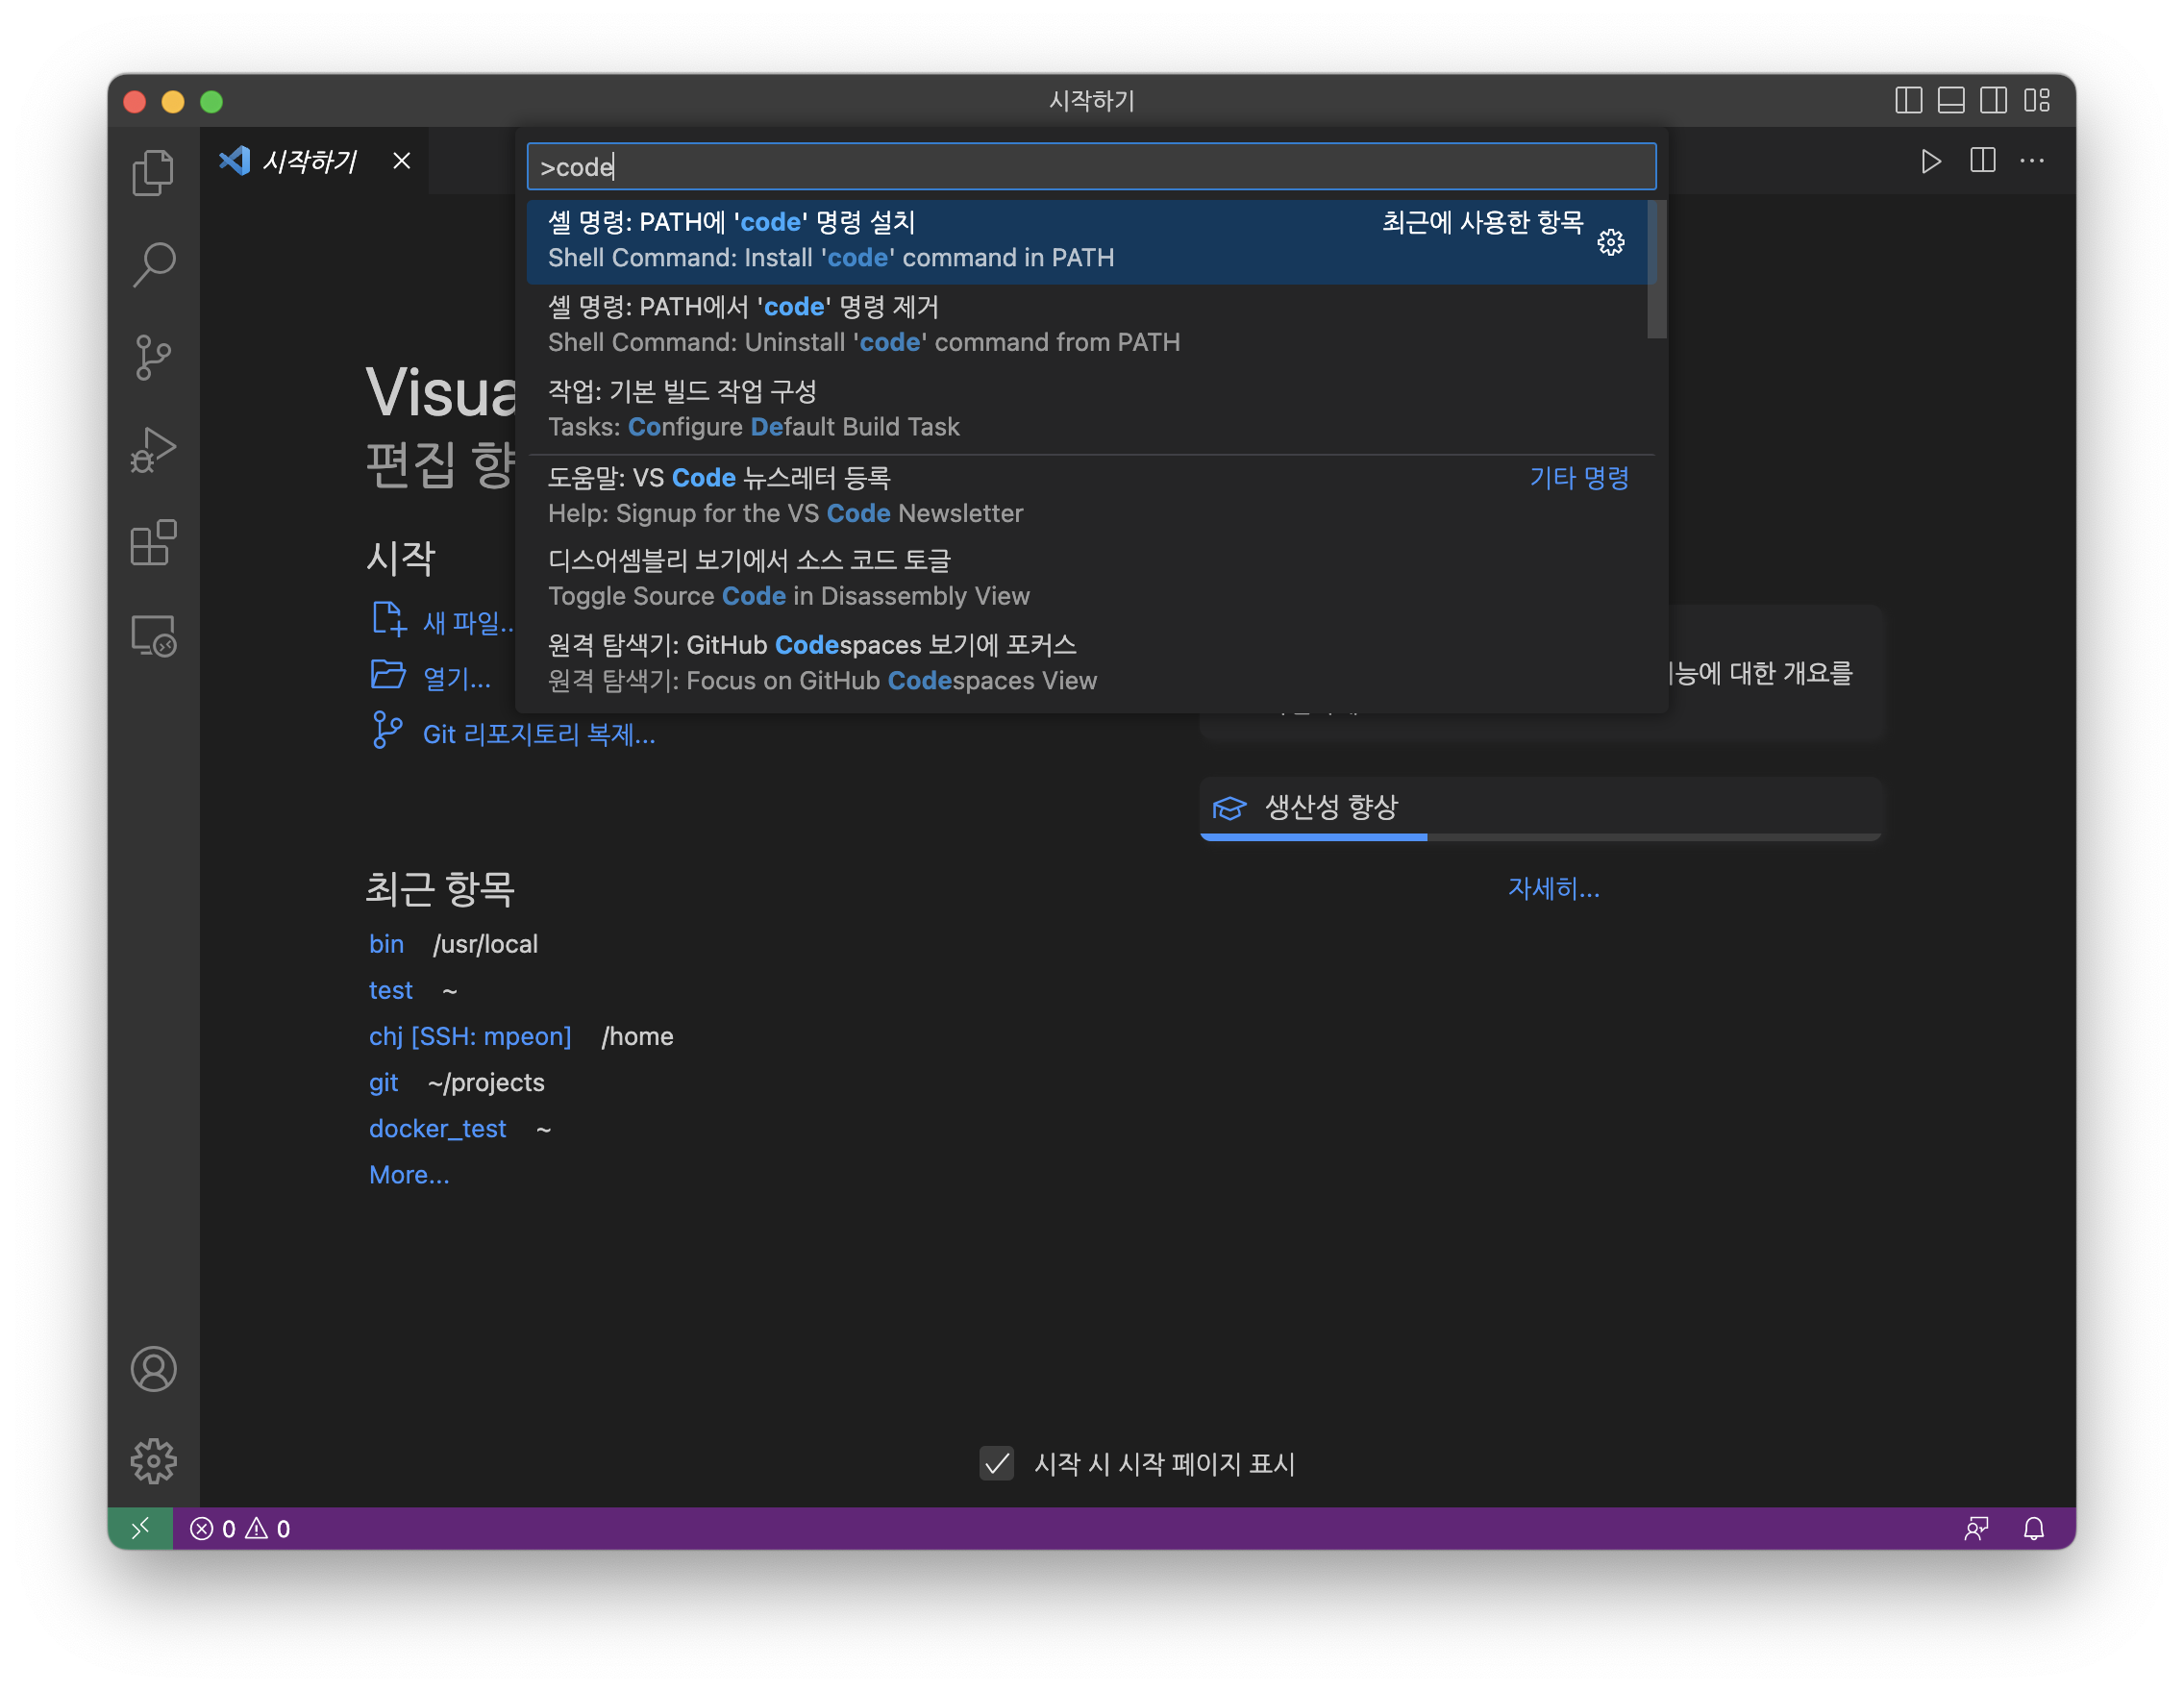The height and width of the screenshot is (1692, 2184).
Task: Open recent item chj [SSH: mpeon]
Action: 470,1036
